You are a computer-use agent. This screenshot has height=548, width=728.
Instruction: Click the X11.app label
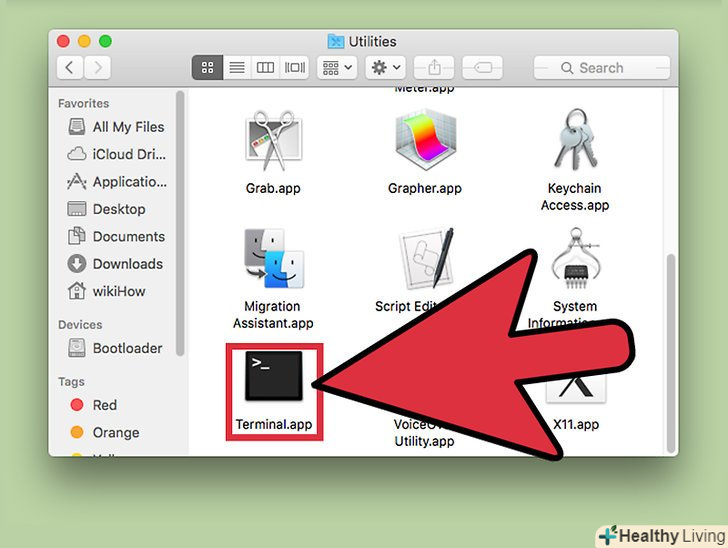tap(576, 424)
